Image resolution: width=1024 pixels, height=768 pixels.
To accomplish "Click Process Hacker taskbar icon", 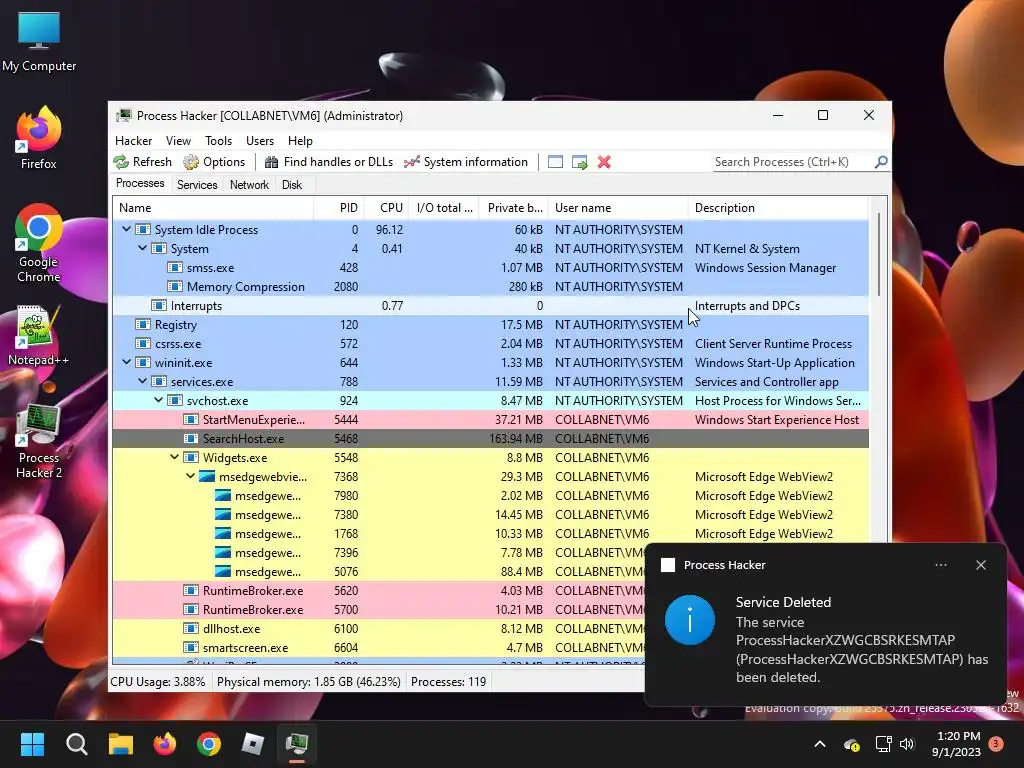I will (x=297, y=744).
